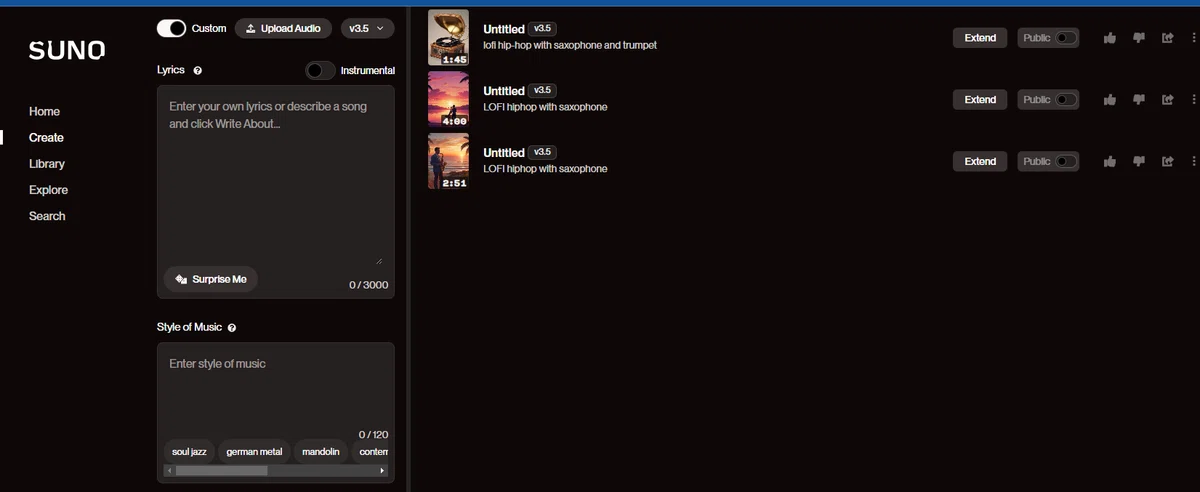Image resolution: width=1200 pixels, height=492 pixels.
Task: Open the Untitled song with saxophone and trumpet
Action: pos(504,29)
